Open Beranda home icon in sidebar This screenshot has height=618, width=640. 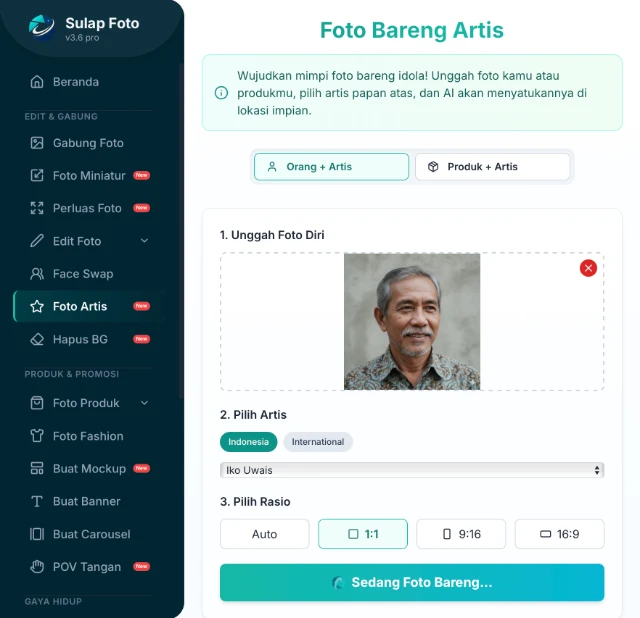pos(37,82)
